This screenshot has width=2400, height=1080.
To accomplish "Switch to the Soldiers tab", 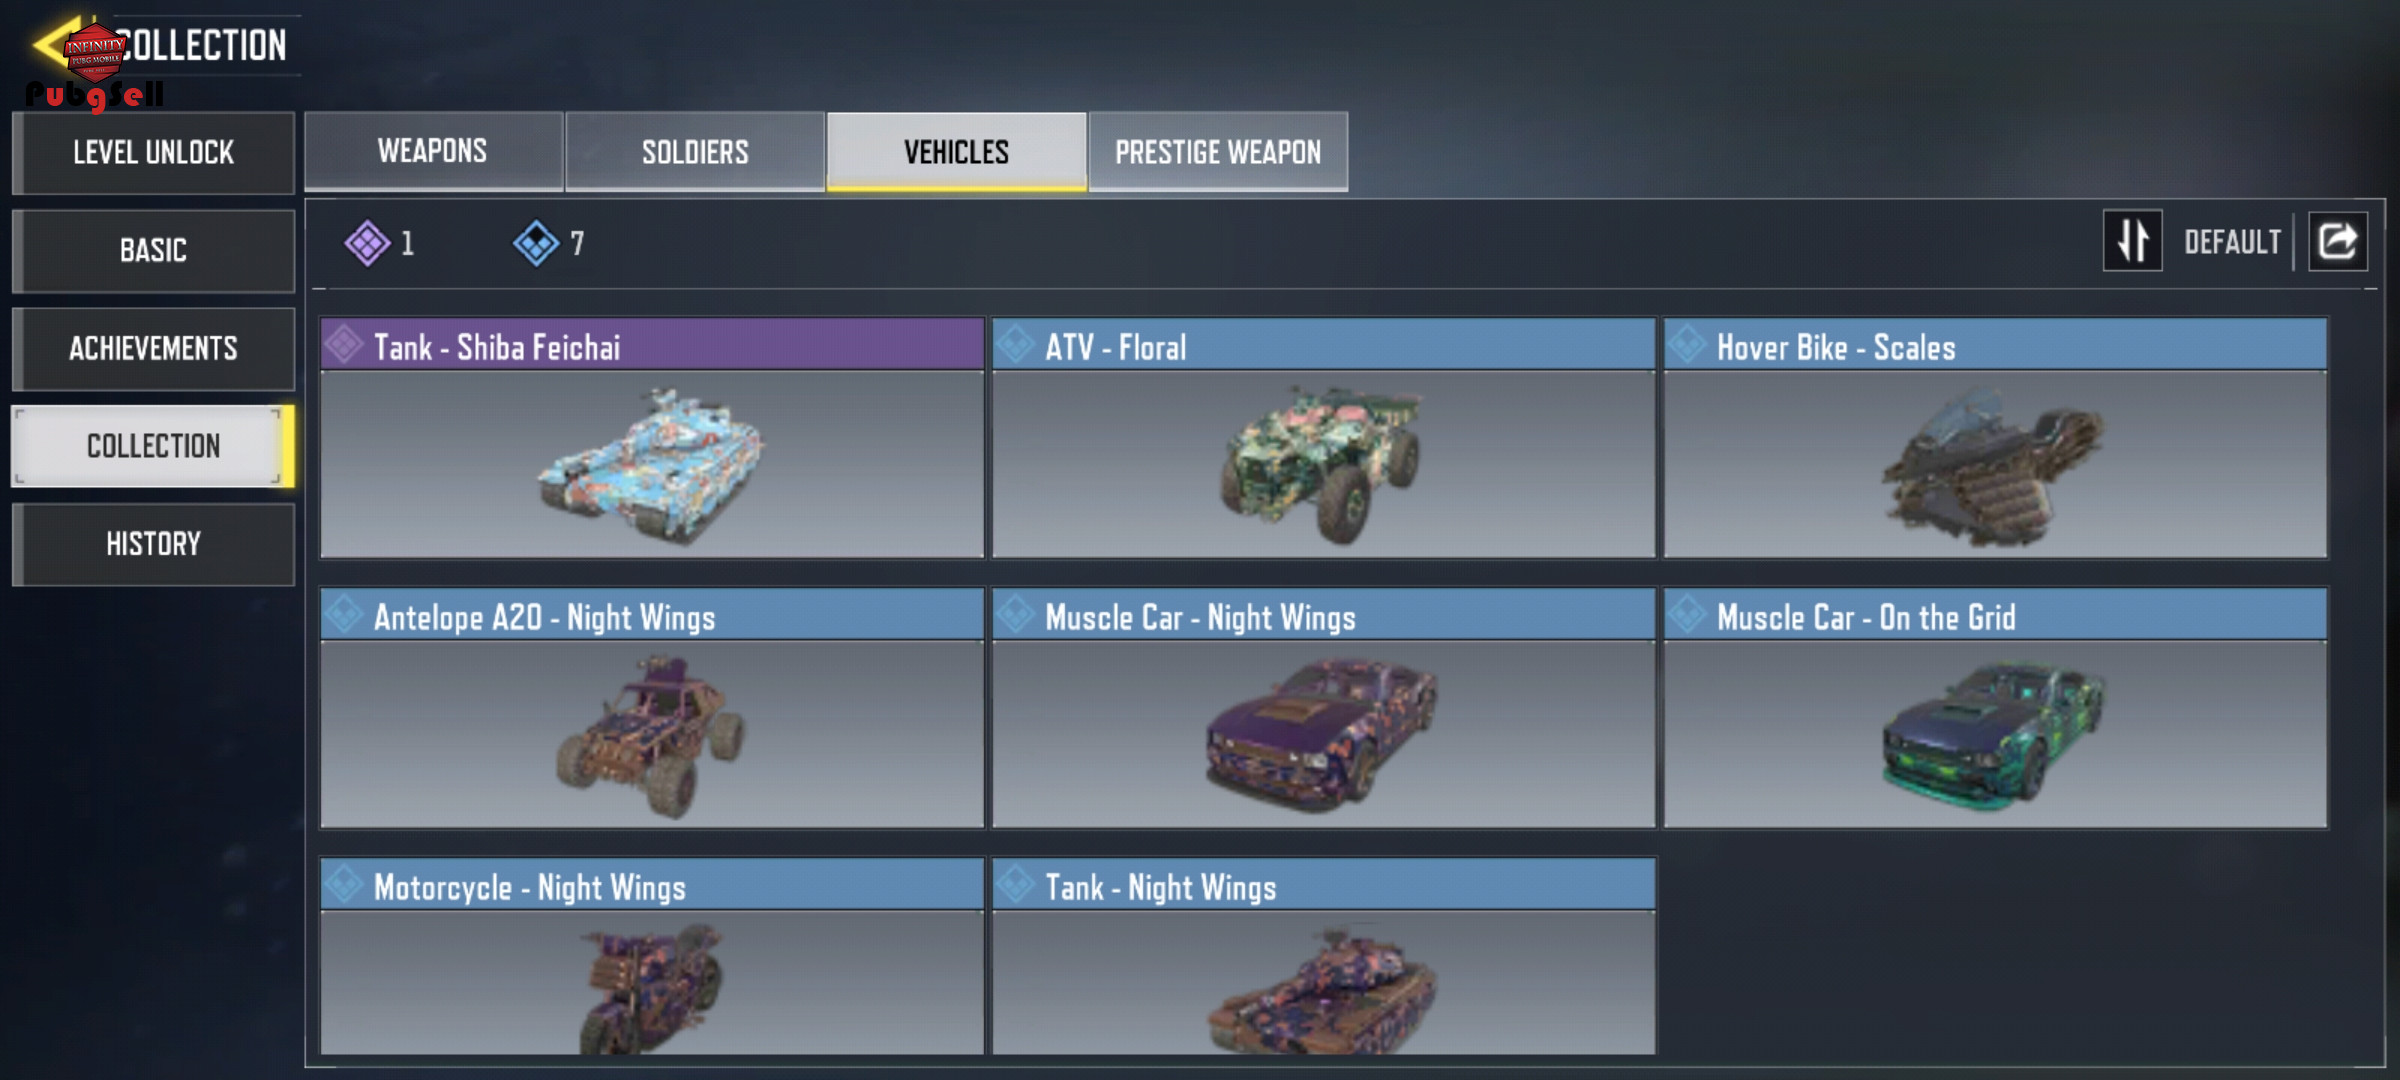I will [695, 151].
